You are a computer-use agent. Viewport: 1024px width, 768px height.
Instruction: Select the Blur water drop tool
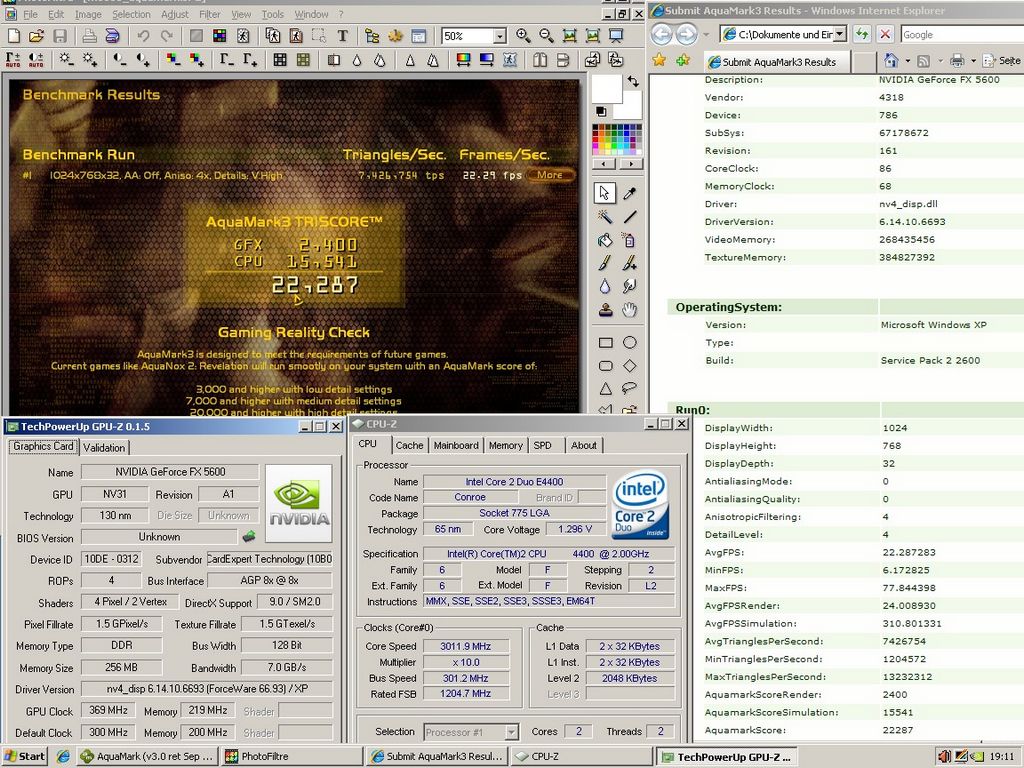pos(605,287)
